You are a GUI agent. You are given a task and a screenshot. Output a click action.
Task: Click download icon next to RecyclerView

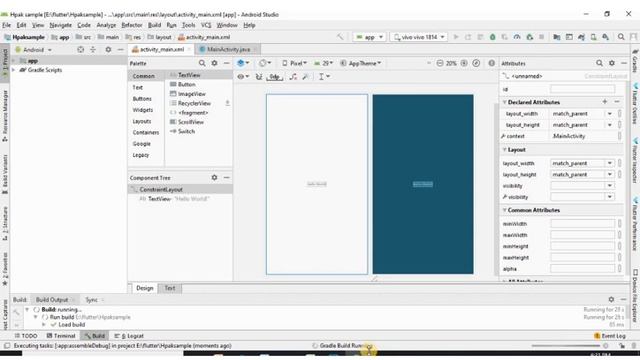click(x=227, y=103)
